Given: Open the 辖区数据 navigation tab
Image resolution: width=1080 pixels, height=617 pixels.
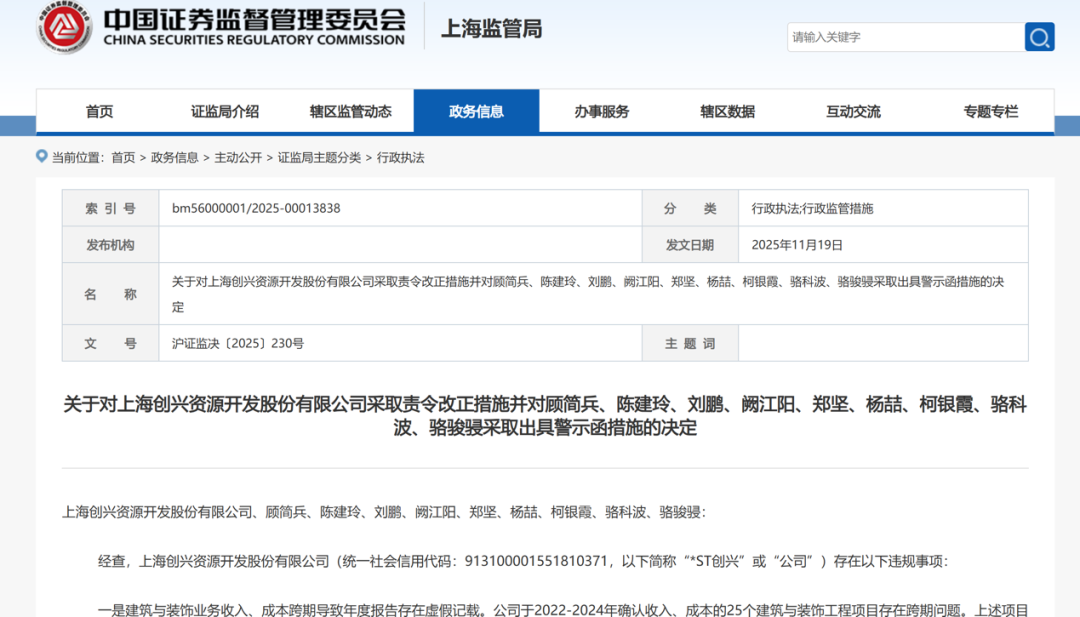Looking at the screenshot, I should point(727,112).
